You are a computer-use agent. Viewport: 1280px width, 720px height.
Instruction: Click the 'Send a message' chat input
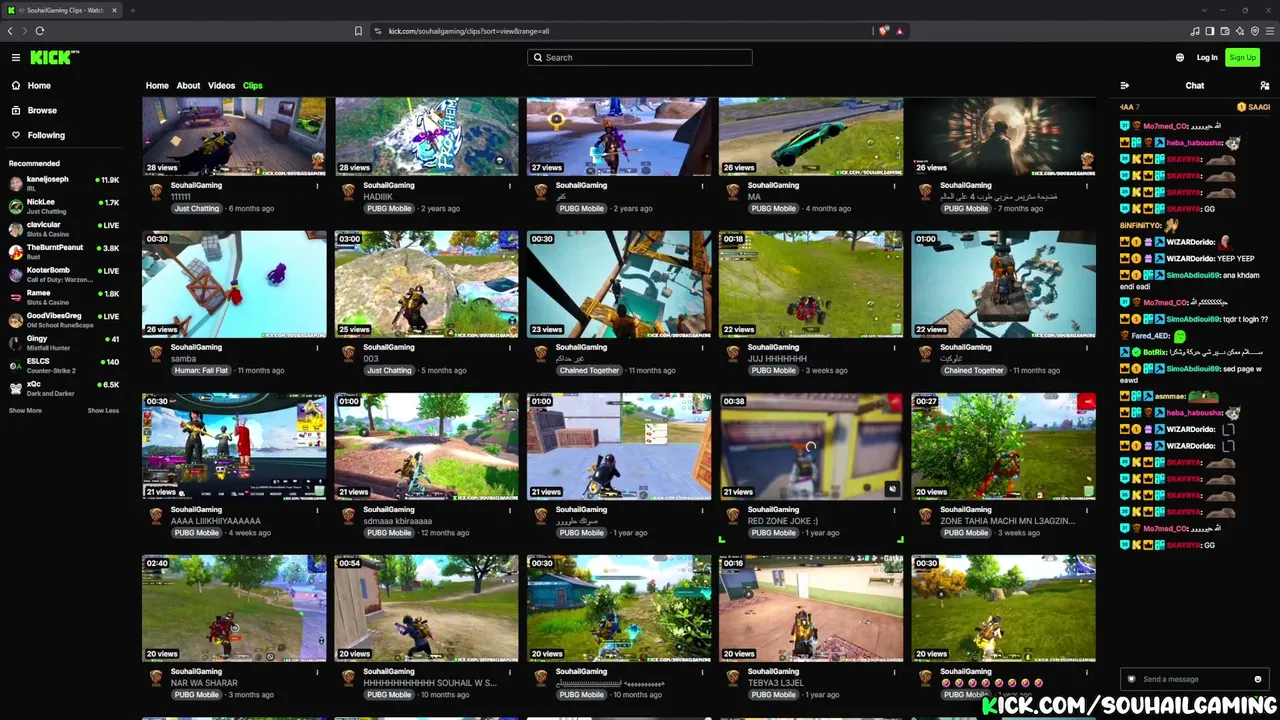coord(1194,679)
